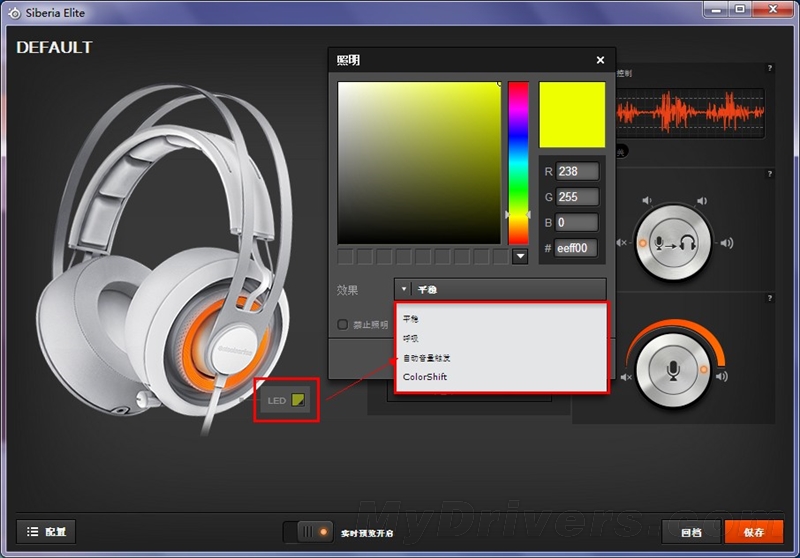
Task: Click the 回档 revert button
Action: point(690,532)
